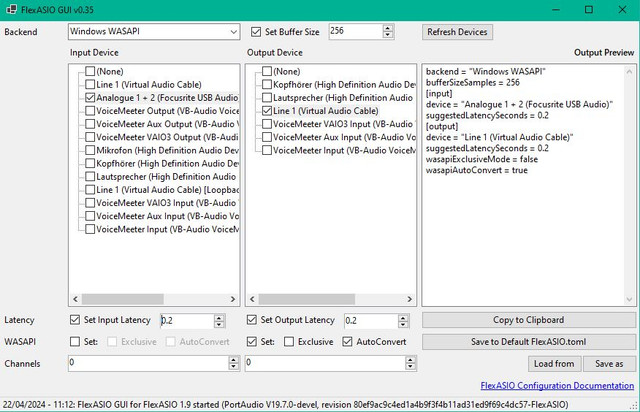Check VoiceMeeter VAIO3 Input output device
This screenshot has height=412, width=640.
(x=267, y=124)
